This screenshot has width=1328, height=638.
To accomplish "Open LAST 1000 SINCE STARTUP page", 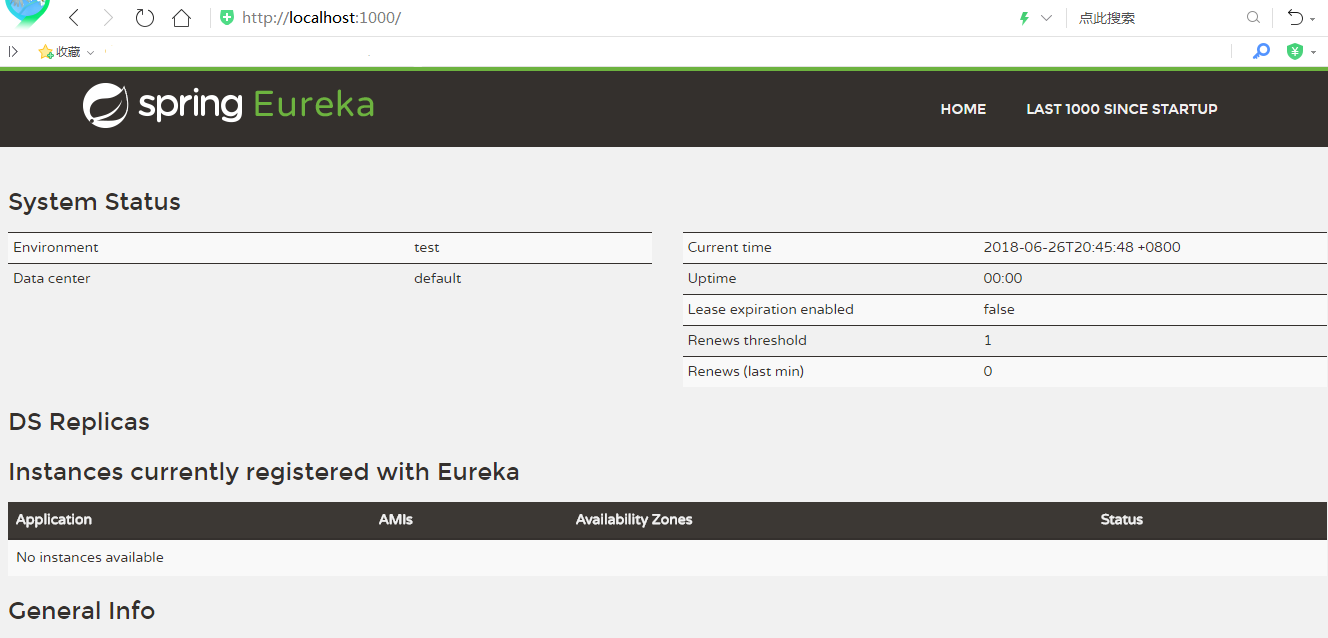I will point(1122,109).
